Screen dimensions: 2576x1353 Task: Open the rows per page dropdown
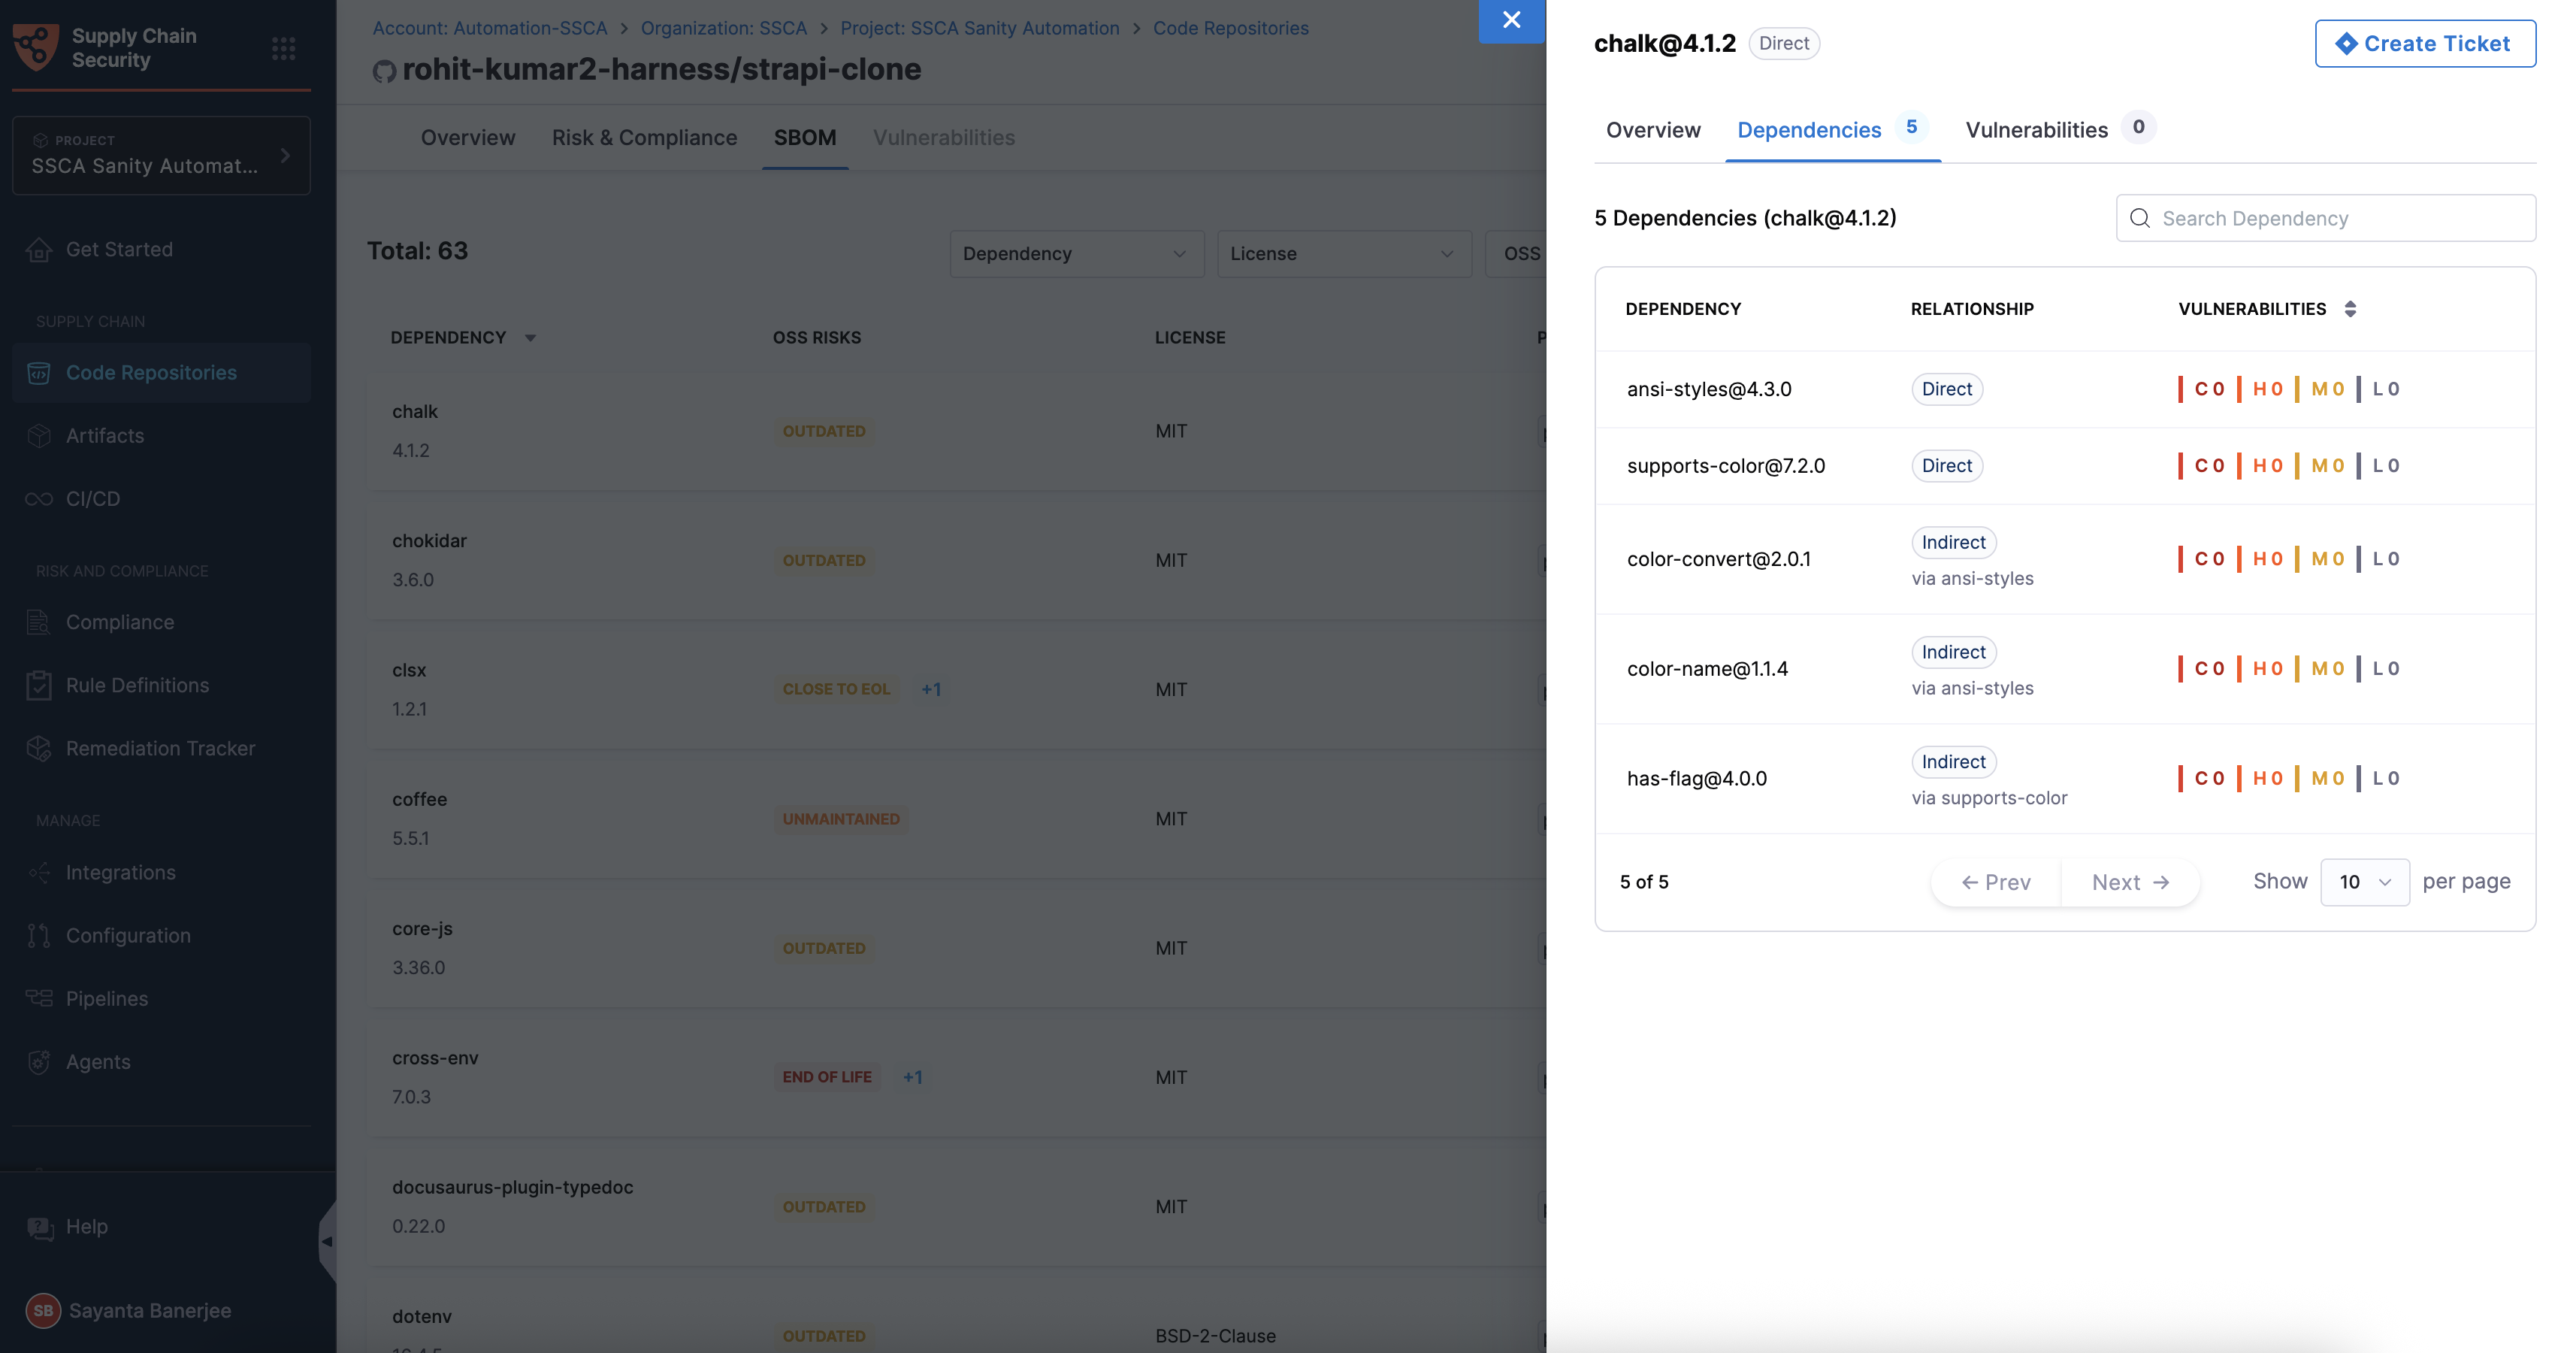click(x=2364, y=882)
